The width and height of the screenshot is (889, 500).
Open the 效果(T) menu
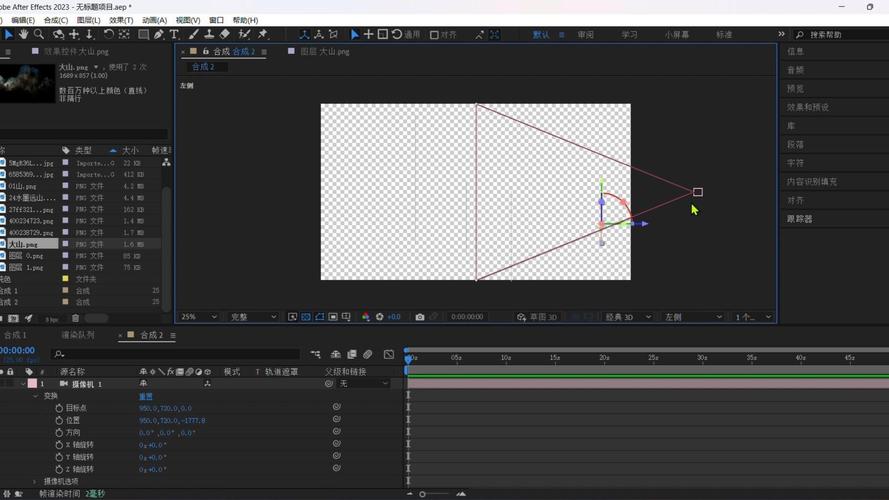point(121,20)
